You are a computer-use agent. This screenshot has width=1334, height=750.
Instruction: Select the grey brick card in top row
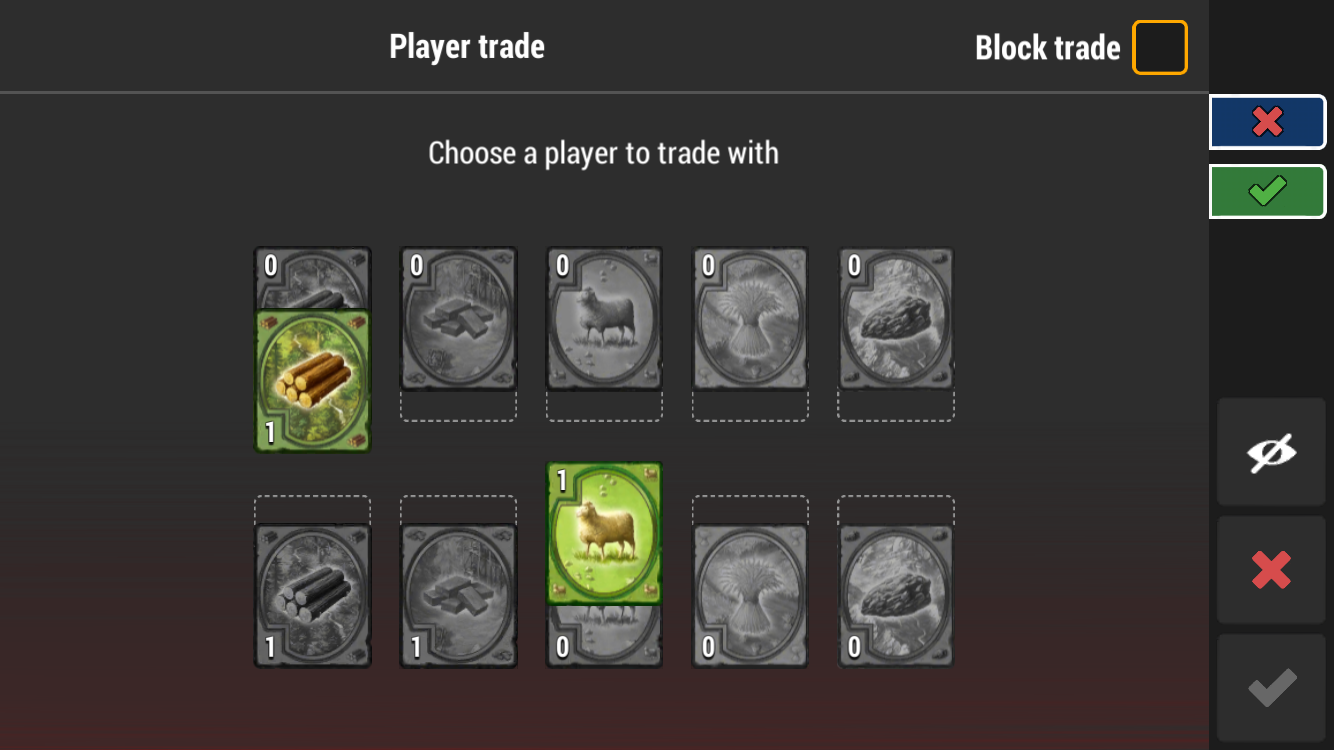[459, 319]
